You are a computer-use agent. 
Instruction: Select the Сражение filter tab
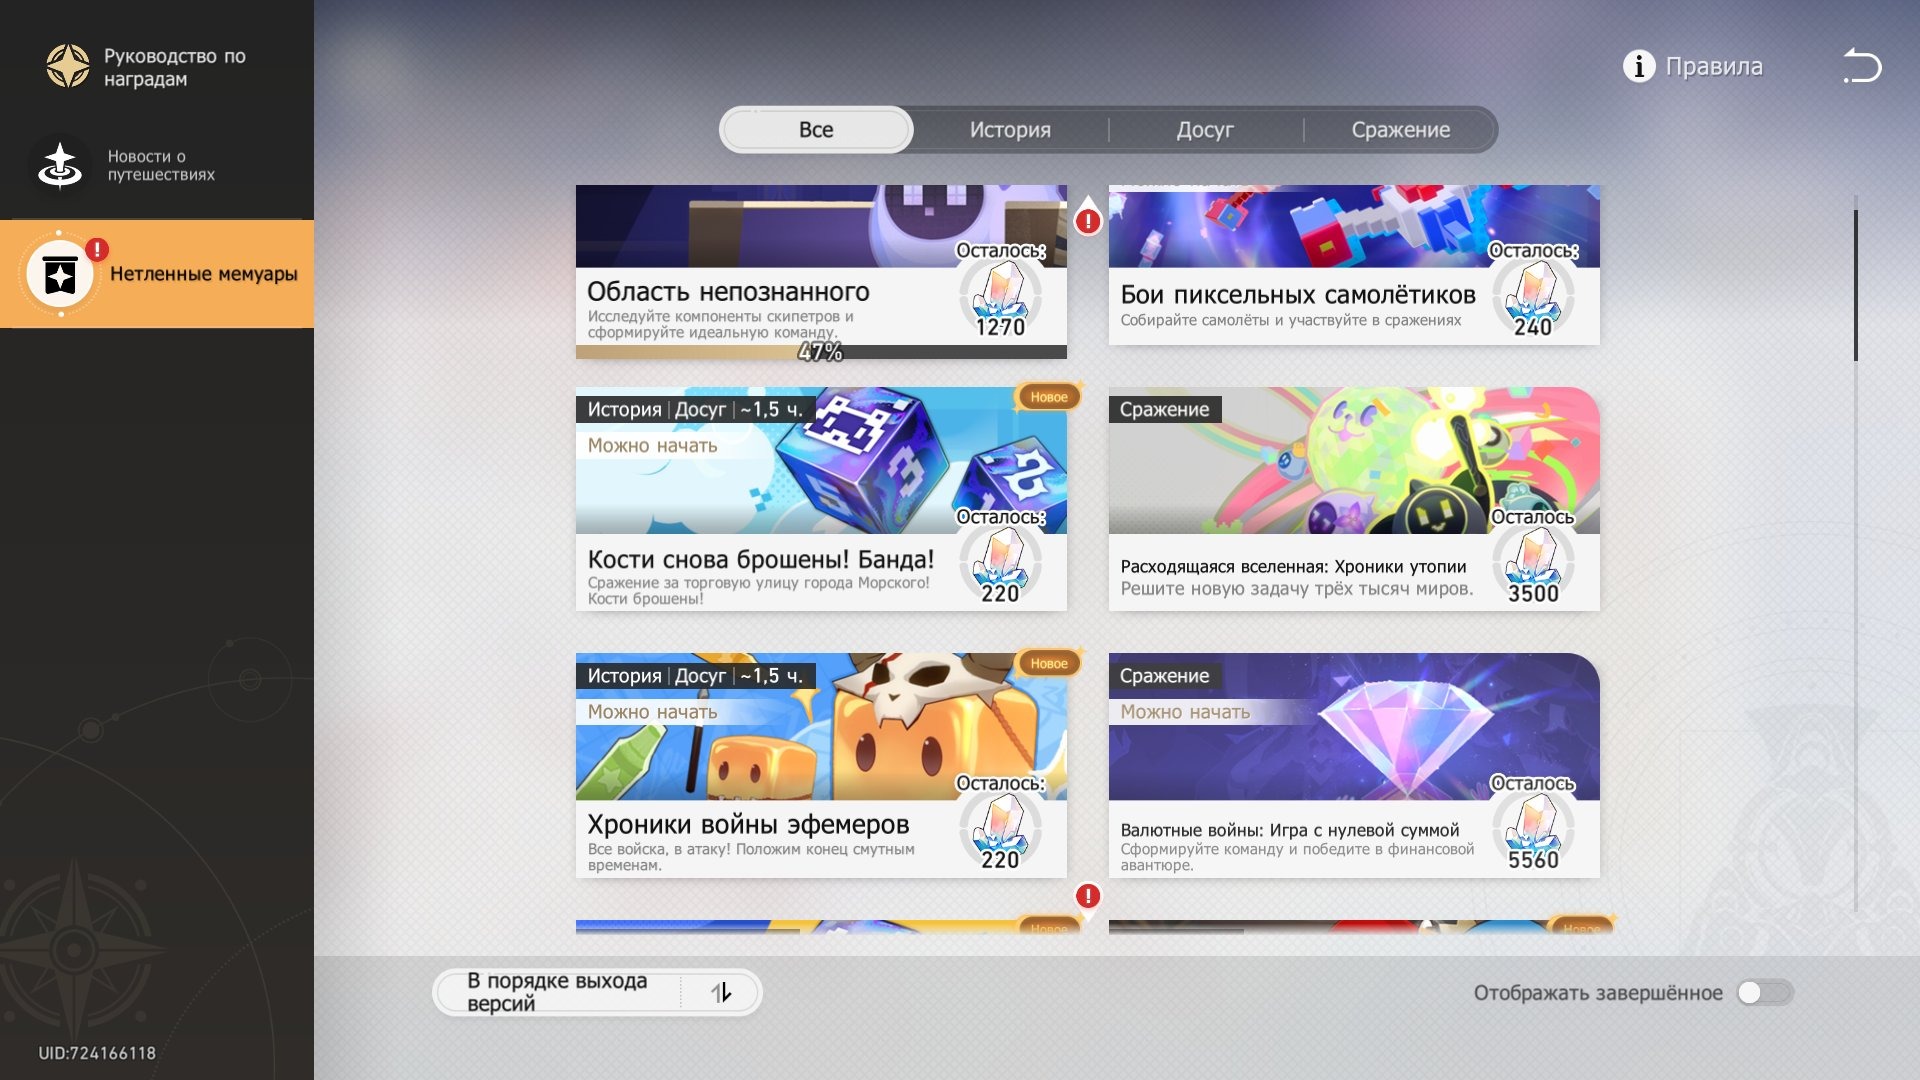[x=1400, y=130]
